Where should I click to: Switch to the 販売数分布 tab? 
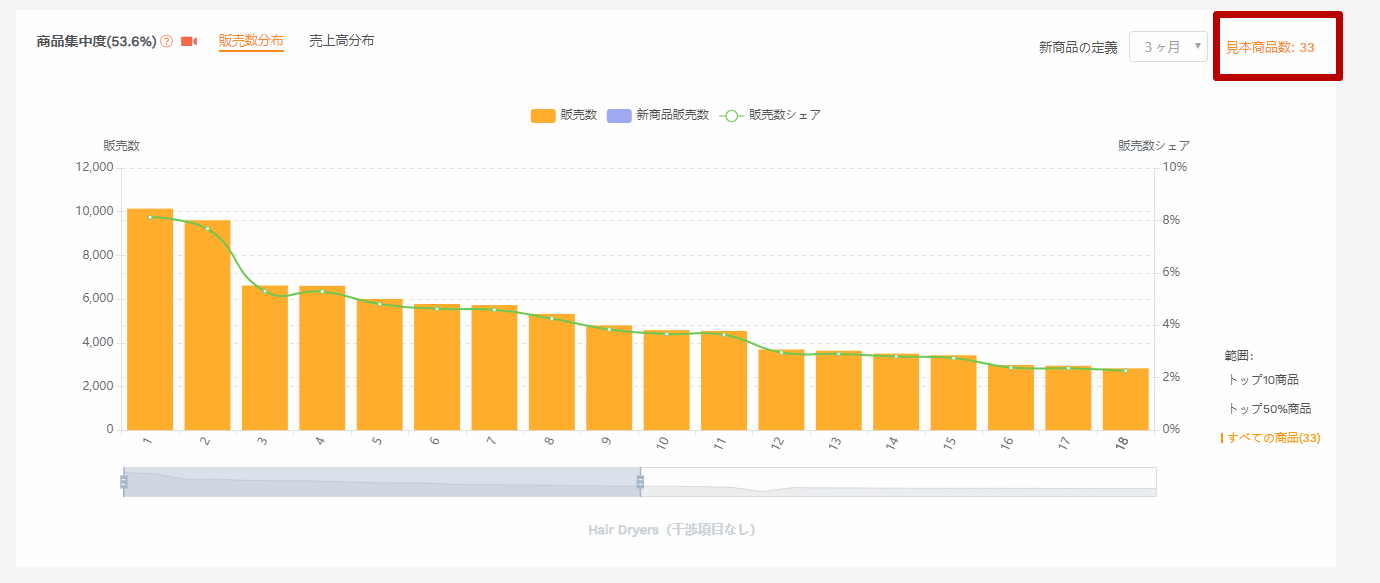251,41
